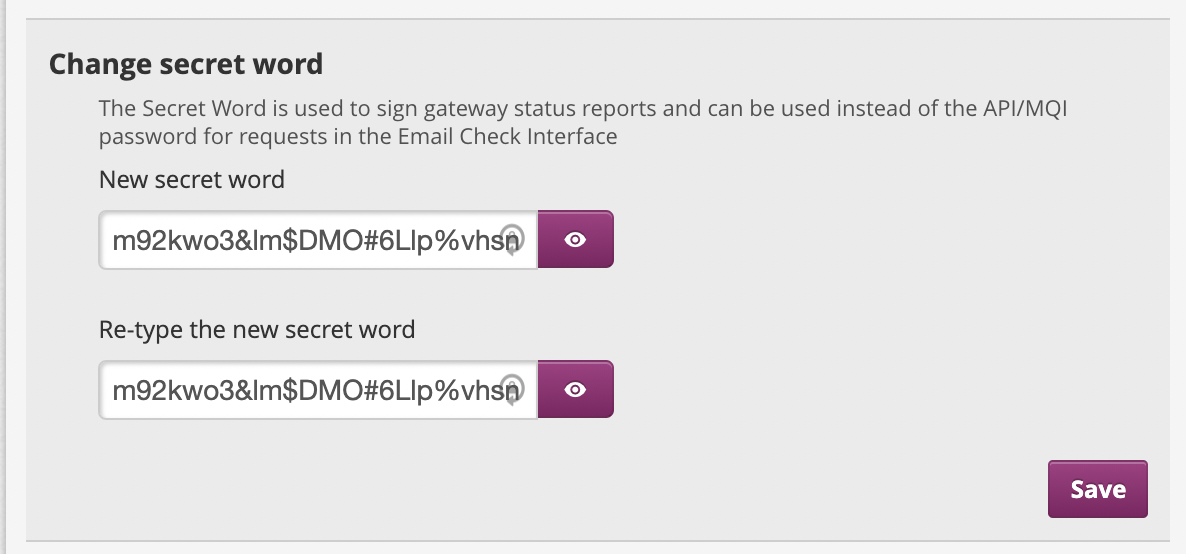Click the password manager icon in Re-type field
Screen dimensions: 1186x554
click(512, 389)
